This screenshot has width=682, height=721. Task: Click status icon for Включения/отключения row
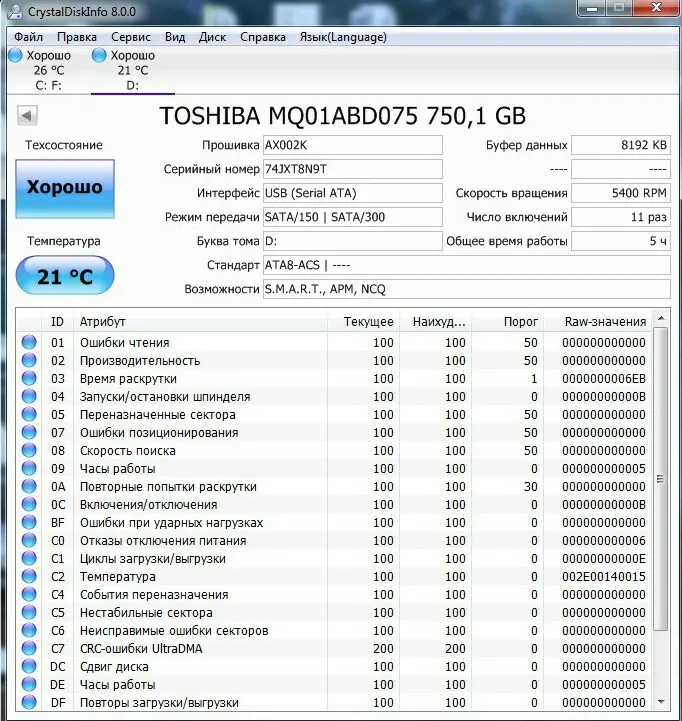(29, 504)
